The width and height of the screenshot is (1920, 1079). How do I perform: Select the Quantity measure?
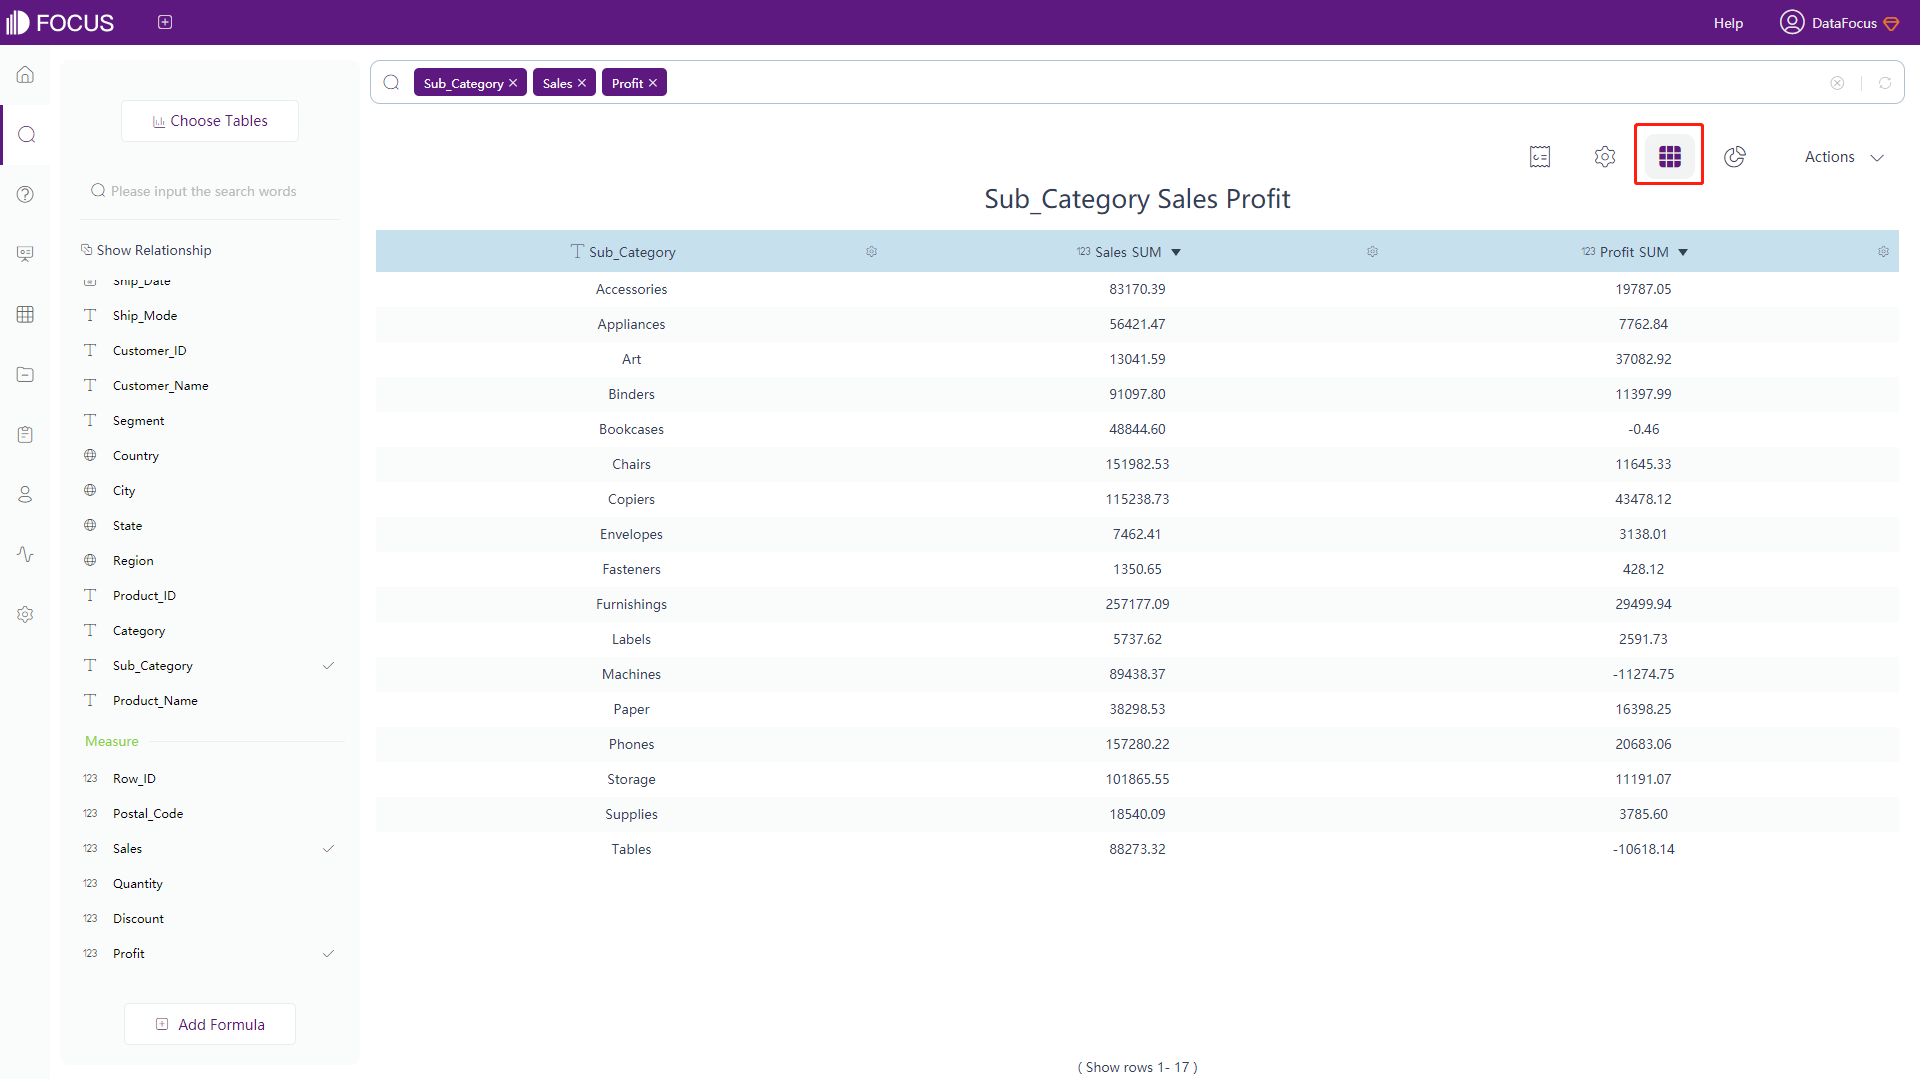click(x=138, y=884)
